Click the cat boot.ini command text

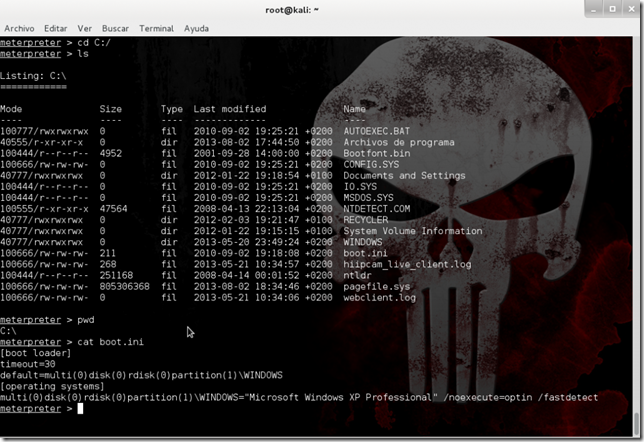(110, 342)
